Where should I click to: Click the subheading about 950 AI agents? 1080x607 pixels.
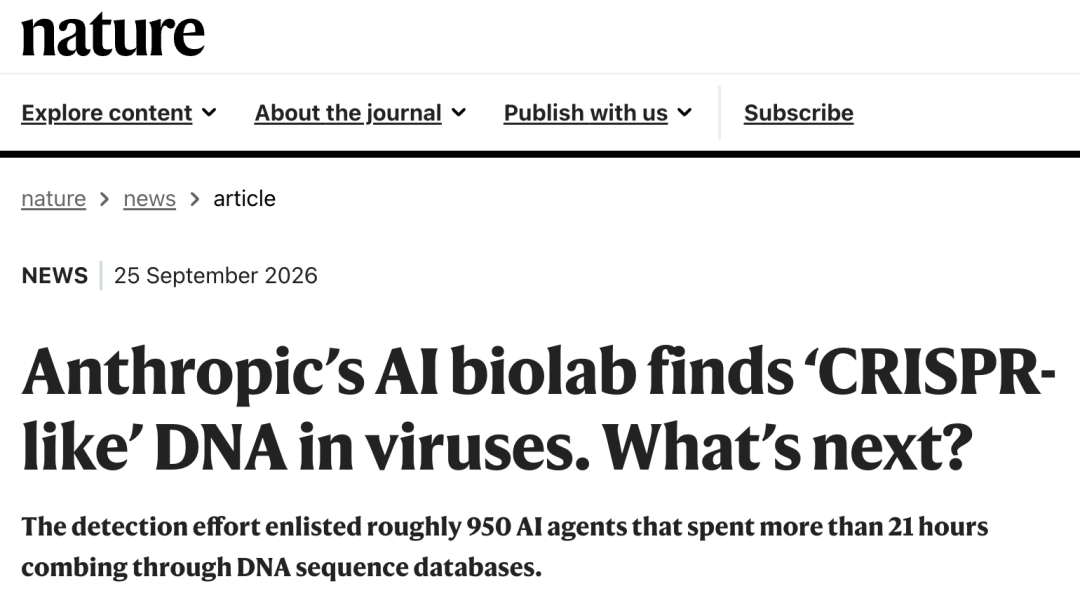coord(504,547)
